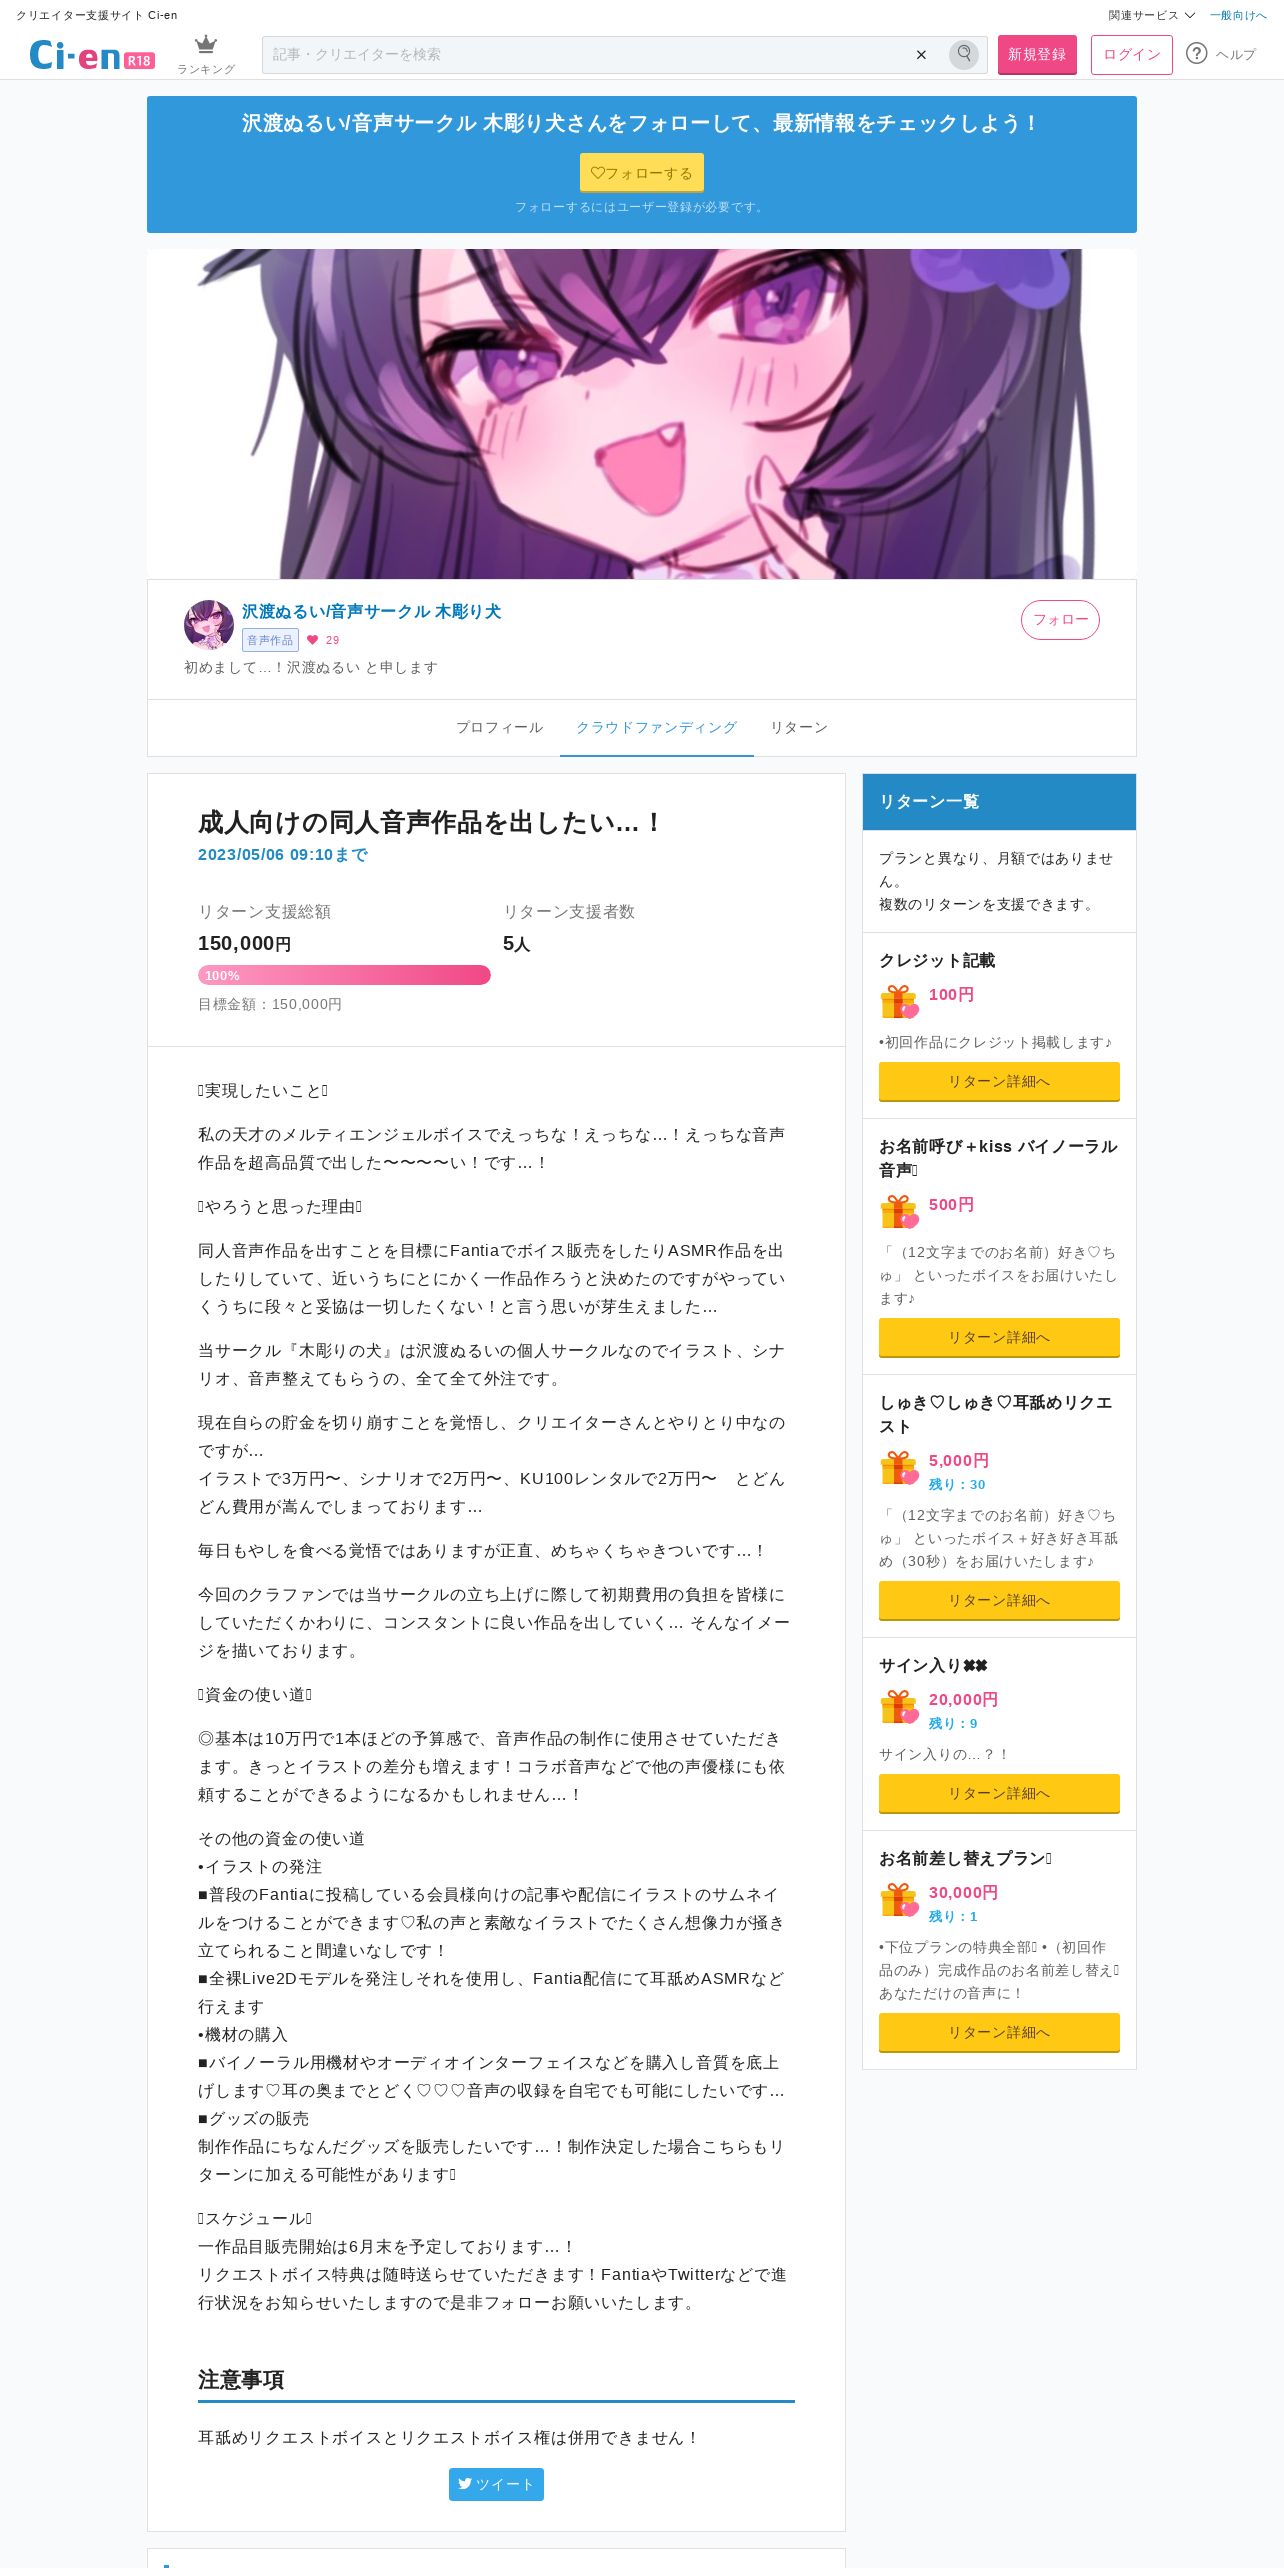1284x2568 pixels.
Task: Open help via the question mark icon
Action: click(x=1197, y=54)
